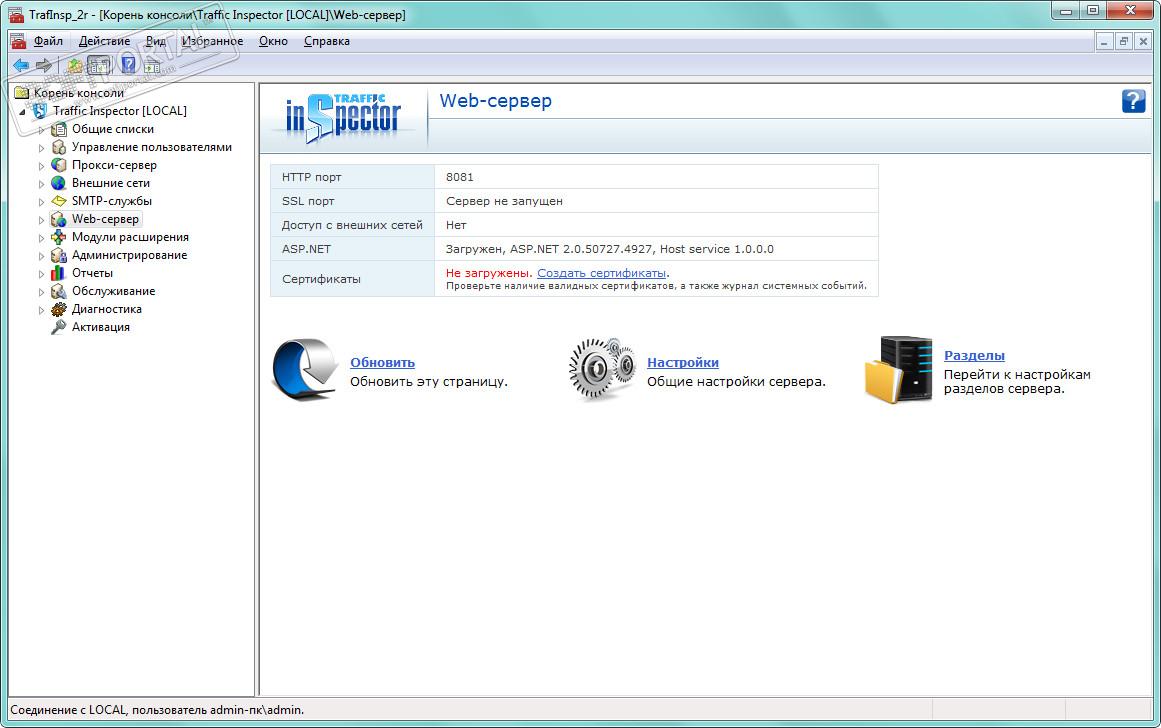Click the Корень консоли folder icon
1161x728 pixels.
(x=21, y=93)
